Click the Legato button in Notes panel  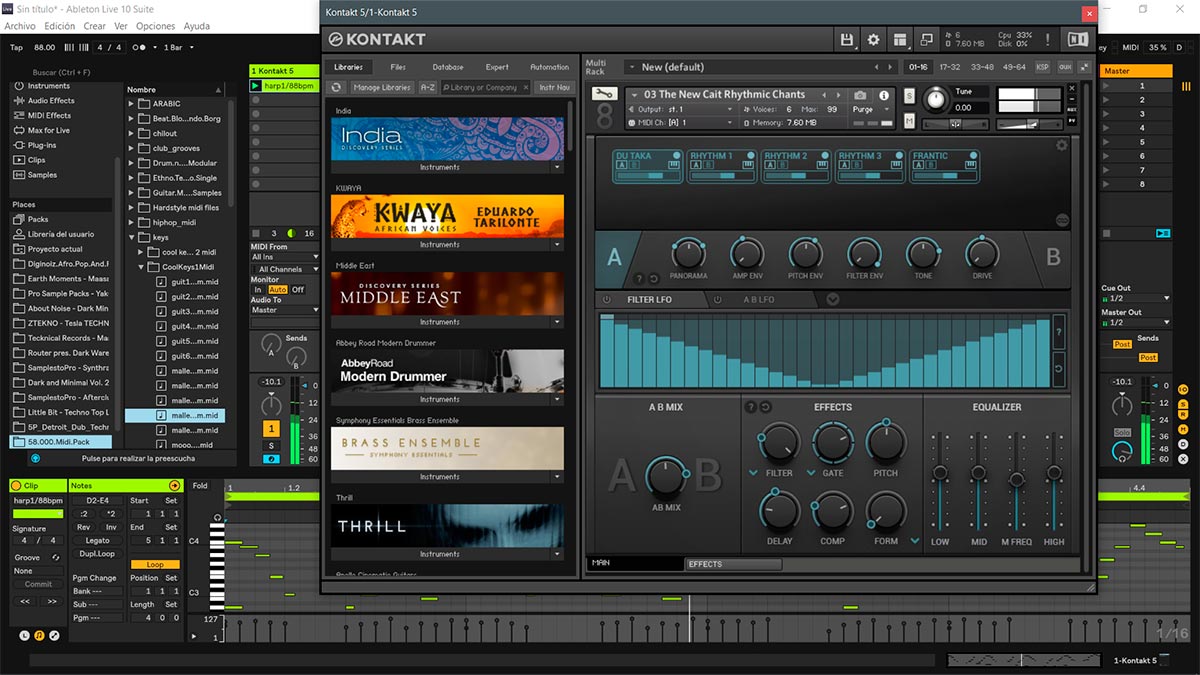coord(98,541)
